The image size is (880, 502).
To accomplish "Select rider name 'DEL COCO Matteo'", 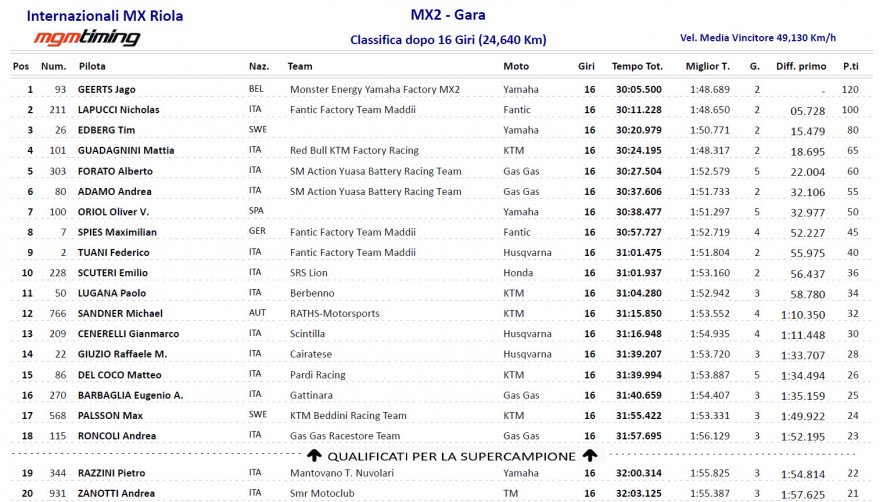I will (x=120, y=375).
